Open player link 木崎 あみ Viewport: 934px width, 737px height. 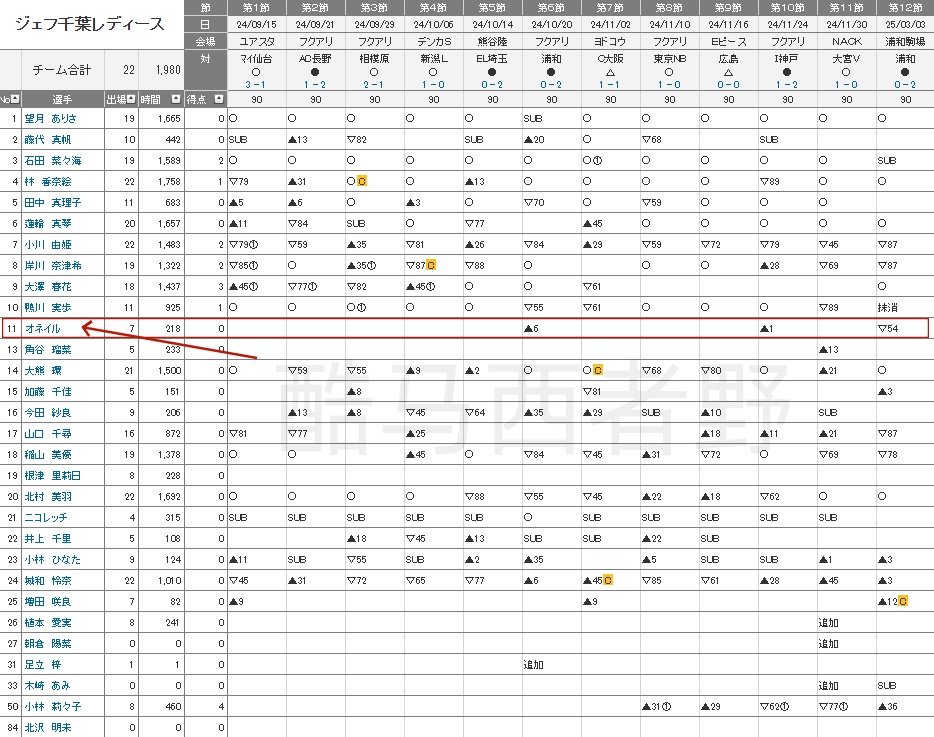click(x=47, y=685)
